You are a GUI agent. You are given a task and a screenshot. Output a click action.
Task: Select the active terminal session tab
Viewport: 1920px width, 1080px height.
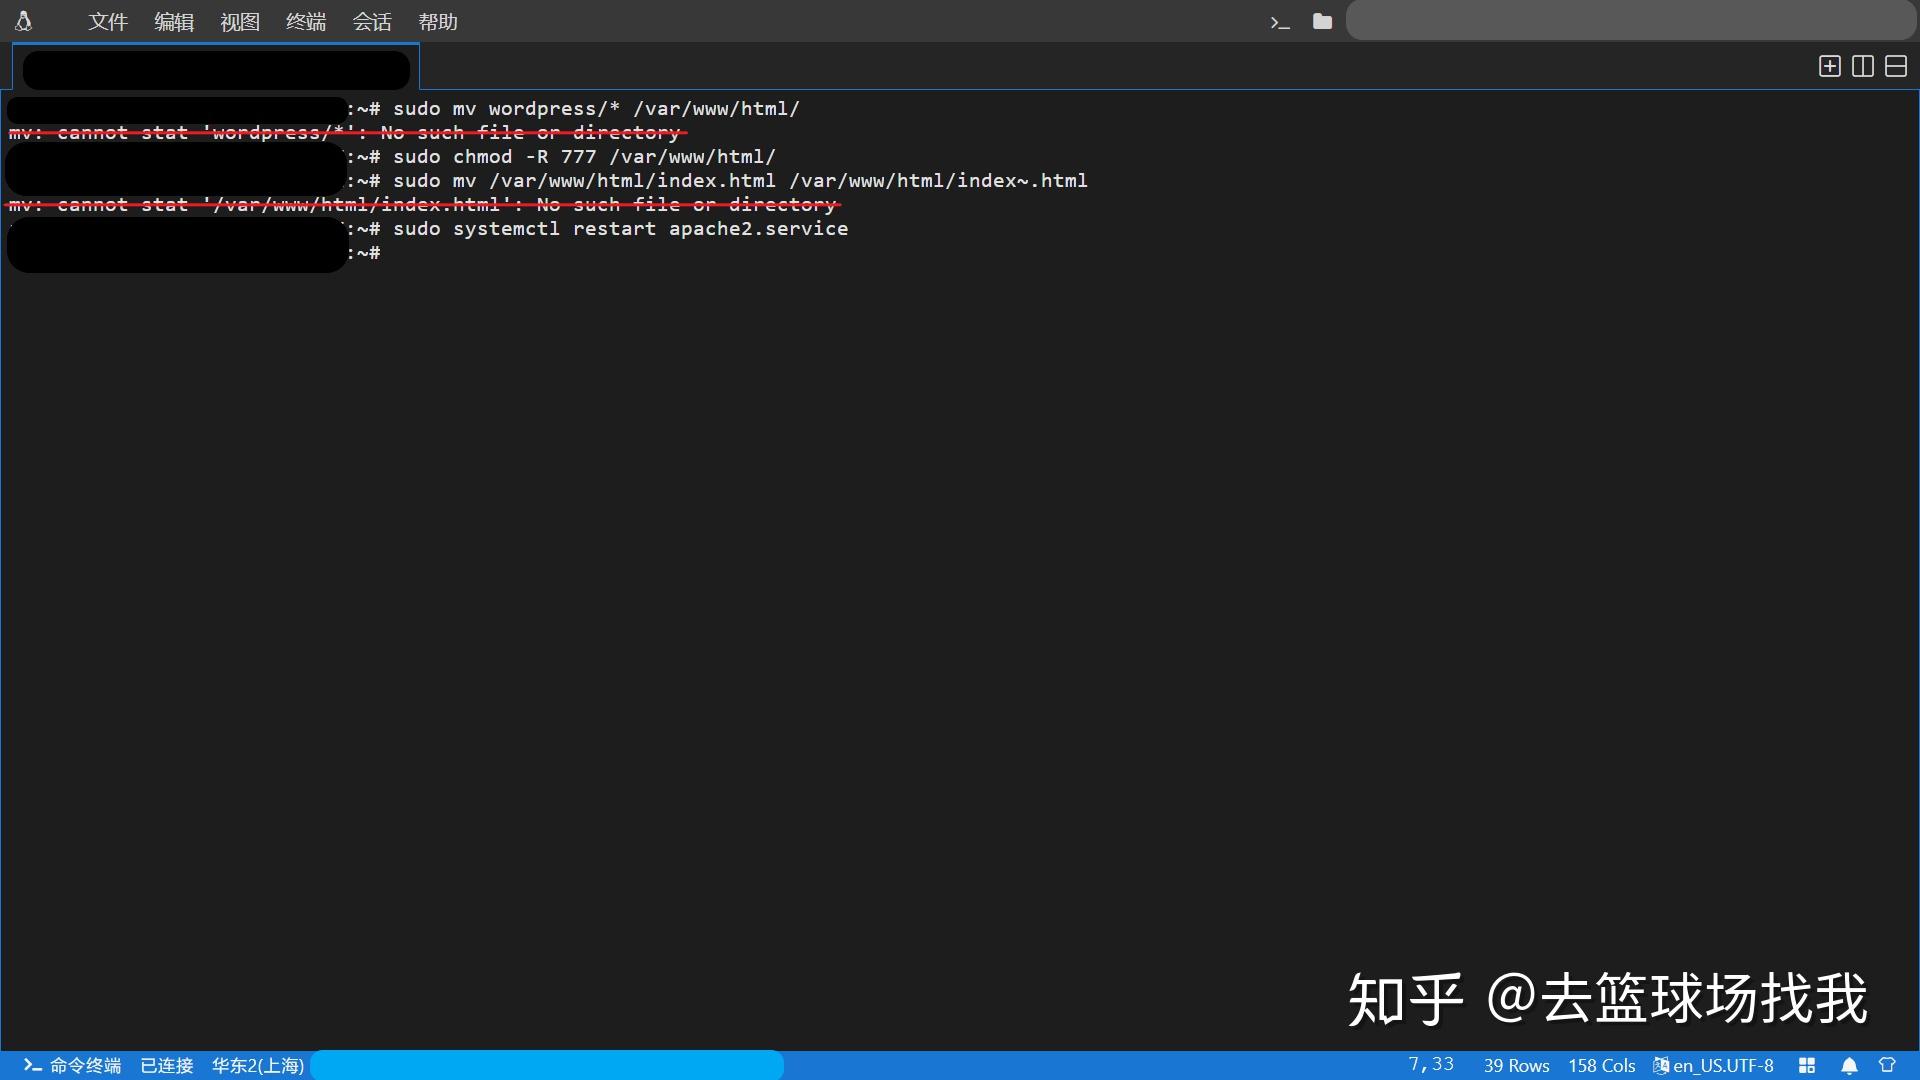coord(215,69)
